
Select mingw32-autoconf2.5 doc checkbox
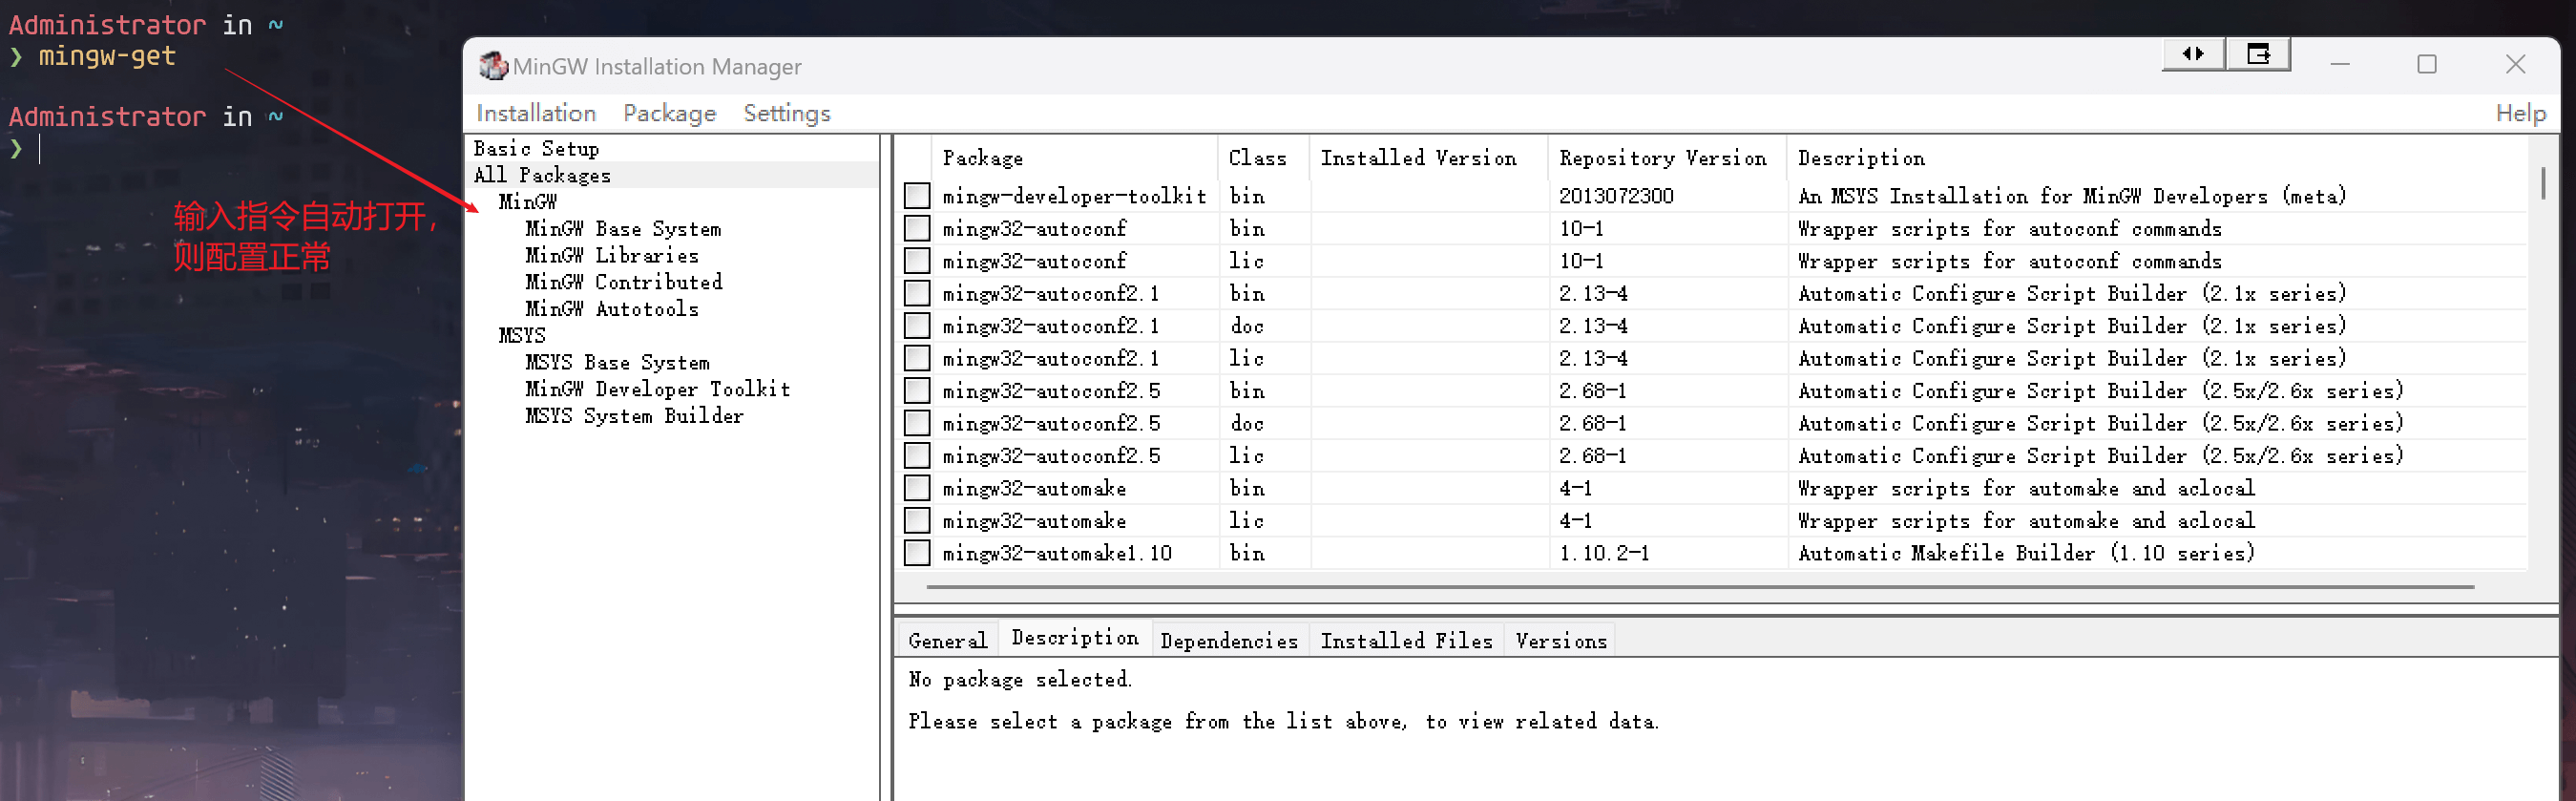(917, 423)
